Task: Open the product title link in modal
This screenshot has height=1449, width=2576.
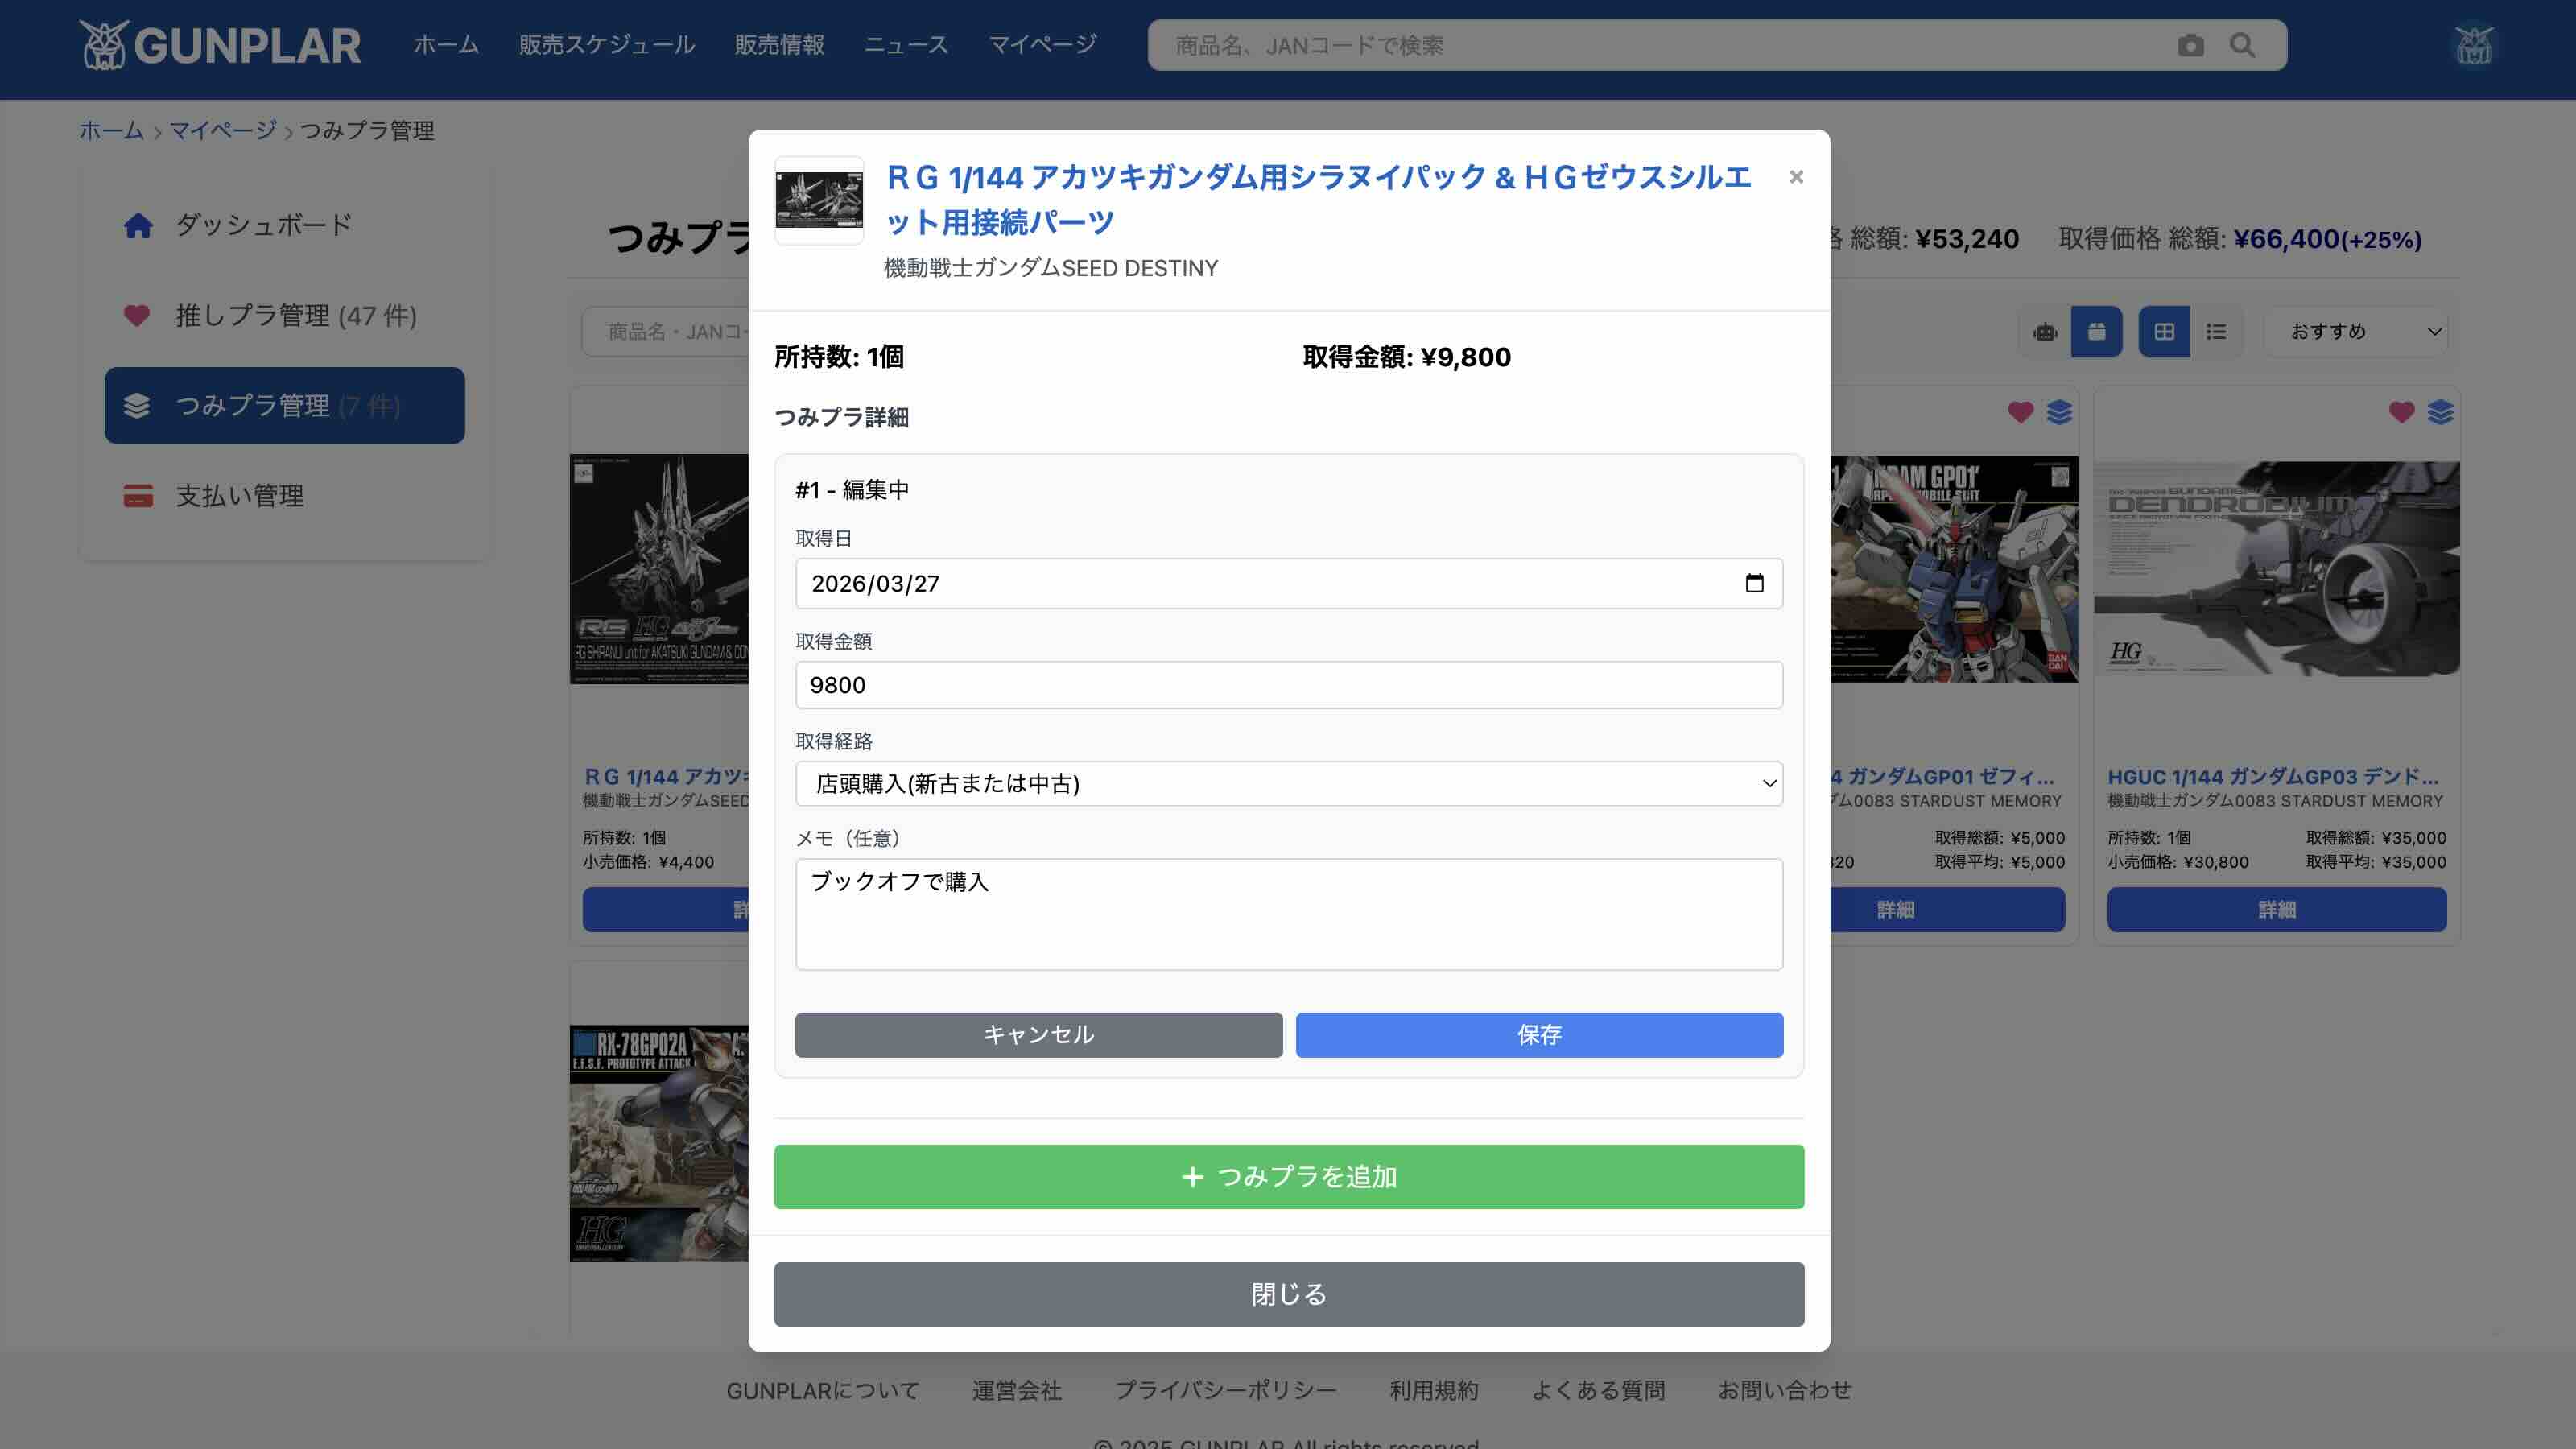Action: coord(1319,200)
